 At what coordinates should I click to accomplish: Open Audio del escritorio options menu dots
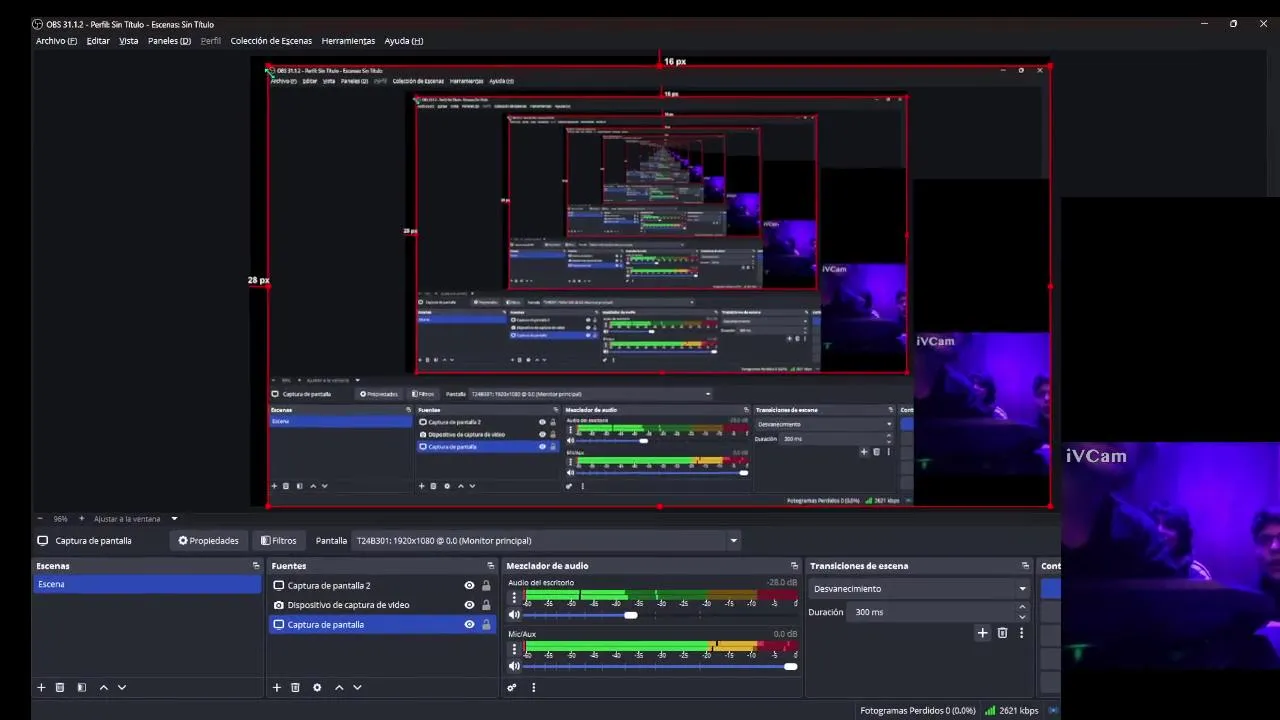[514, 598]
